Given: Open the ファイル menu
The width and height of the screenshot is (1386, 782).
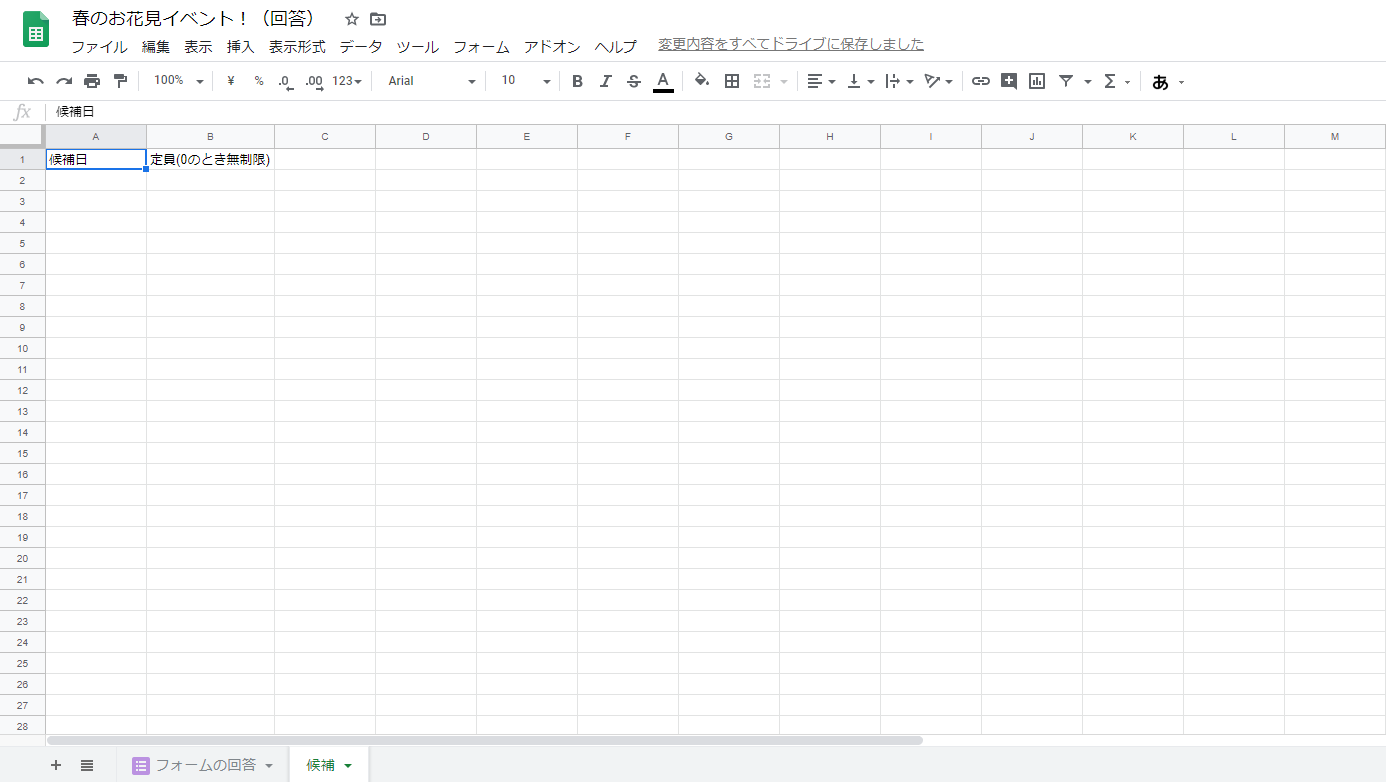Looking at the screenshot, I should coord(99,47).
